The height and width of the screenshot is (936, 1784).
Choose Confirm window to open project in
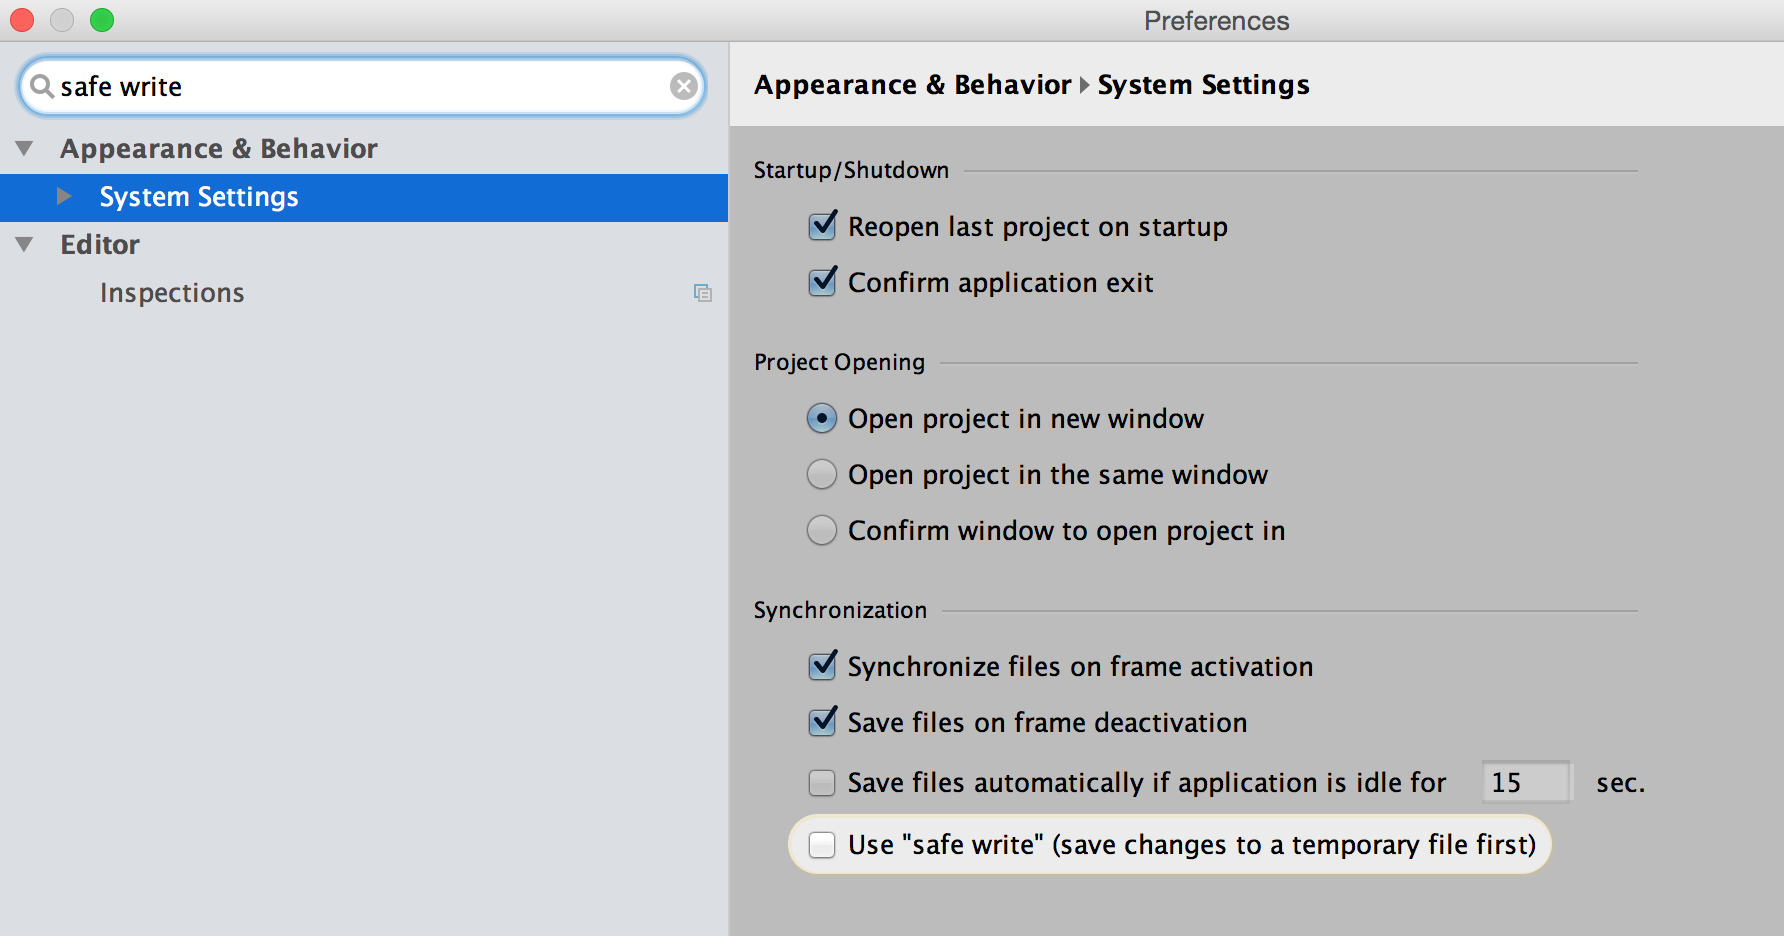pyautogui.click(x=822, y=531)
